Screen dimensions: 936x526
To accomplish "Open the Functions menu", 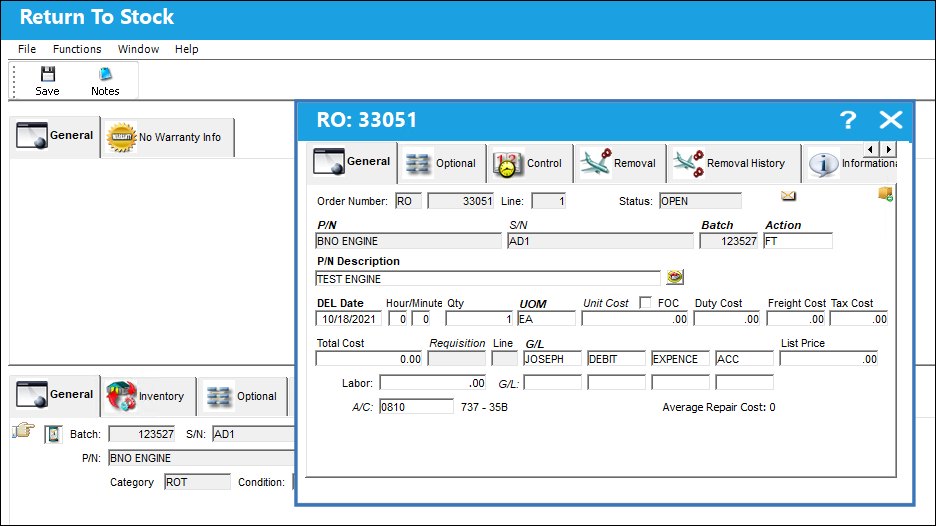I will (77, 49).
